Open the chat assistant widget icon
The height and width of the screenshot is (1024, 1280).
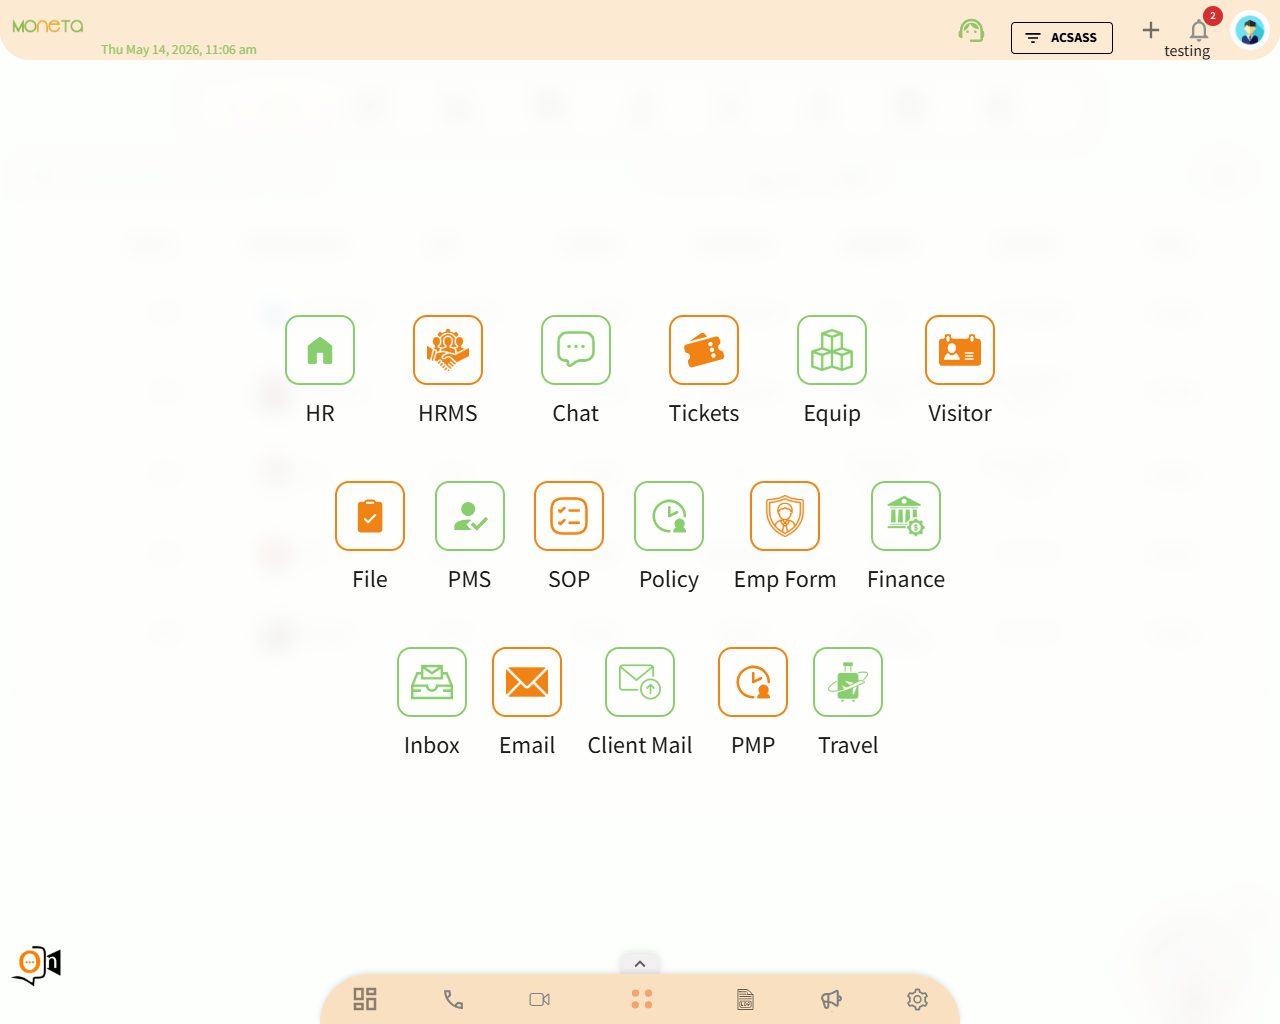coord(37,965)
